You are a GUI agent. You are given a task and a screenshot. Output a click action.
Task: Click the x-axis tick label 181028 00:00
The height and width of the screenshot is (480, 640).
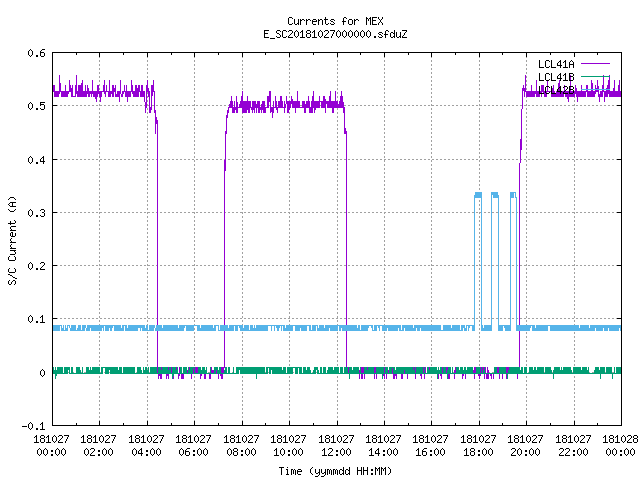[620, 446]
